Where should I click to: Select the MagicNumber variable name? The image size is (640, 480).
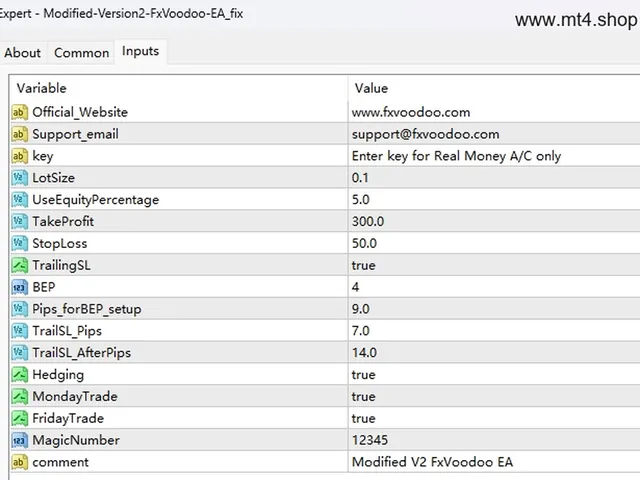76,440
